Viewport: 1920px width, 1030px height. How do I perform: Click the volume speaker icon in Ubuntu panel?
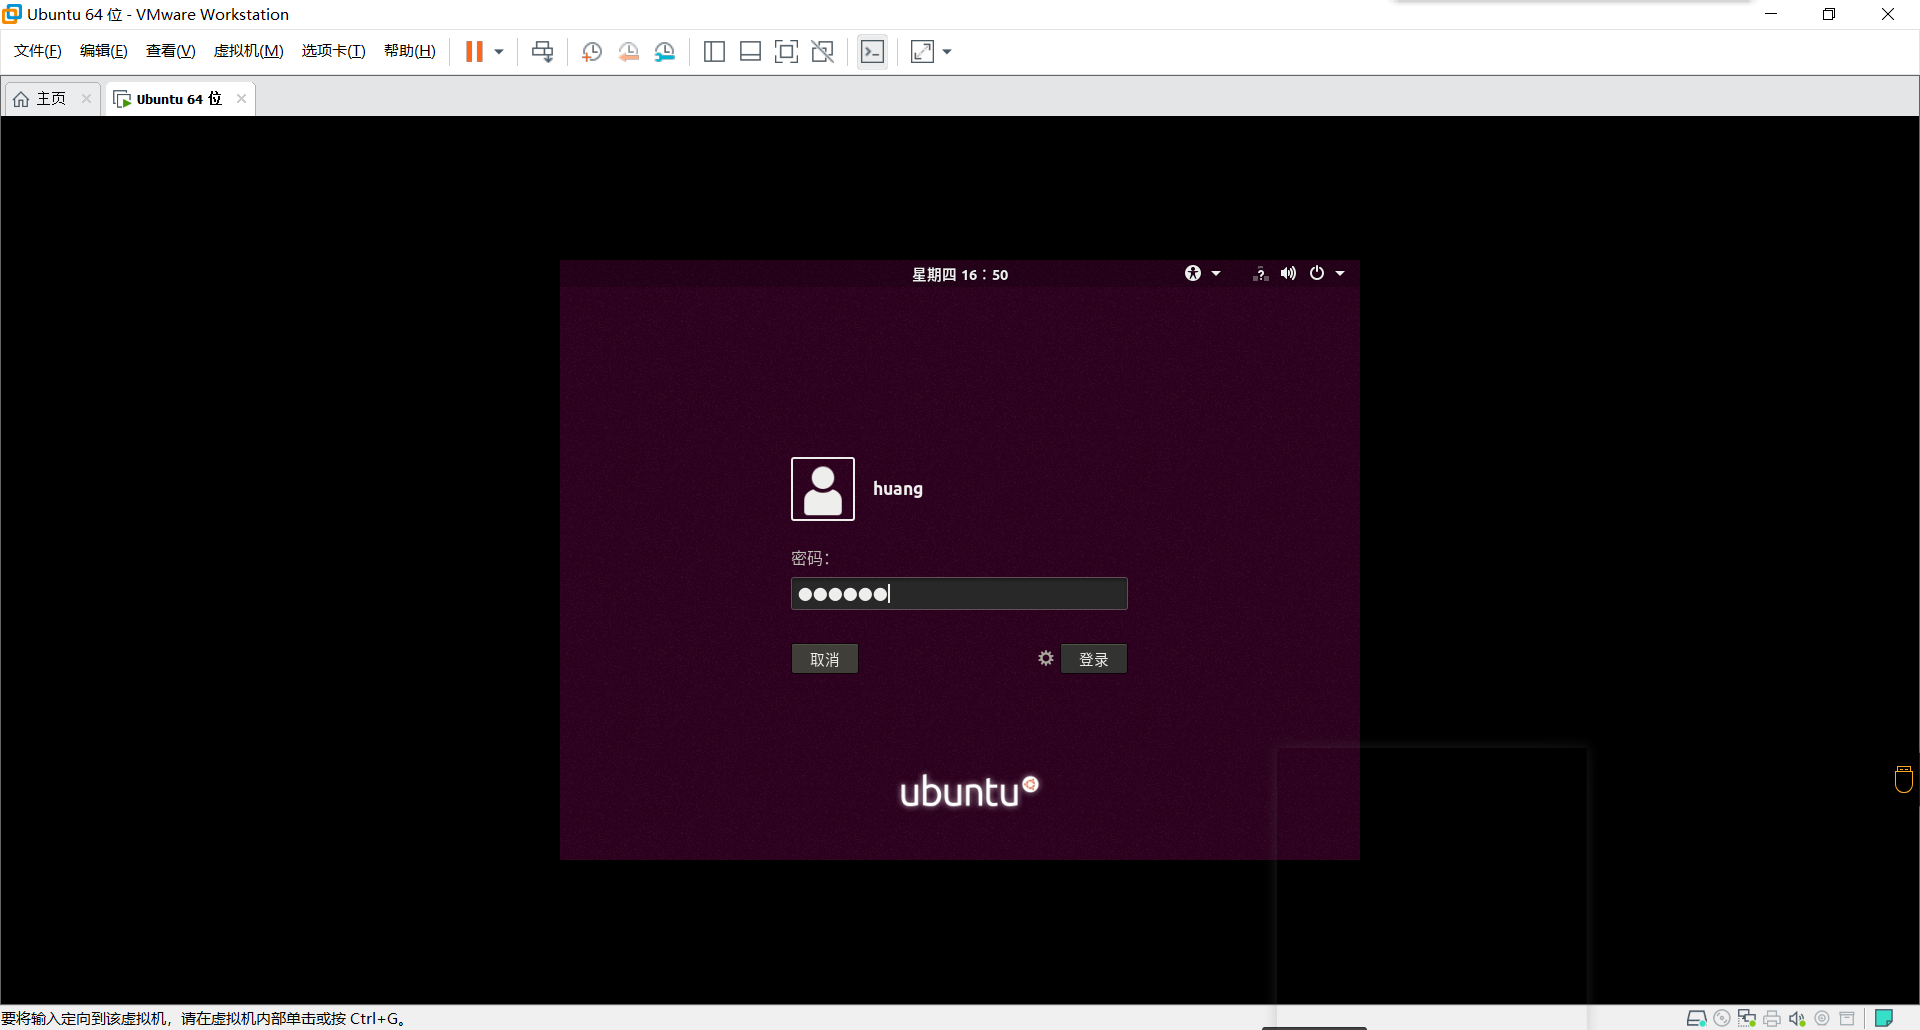click(1288, 273)
